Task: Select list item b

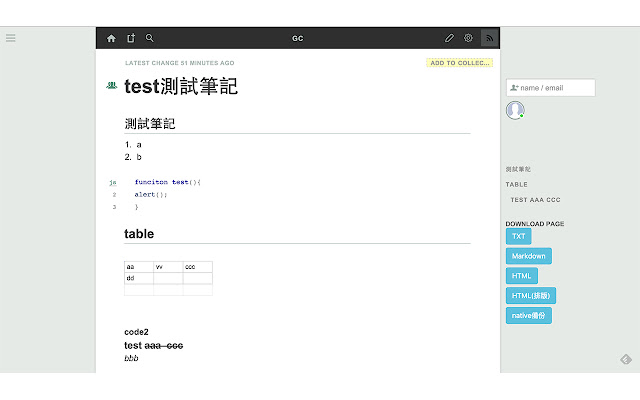Action: 139,157
